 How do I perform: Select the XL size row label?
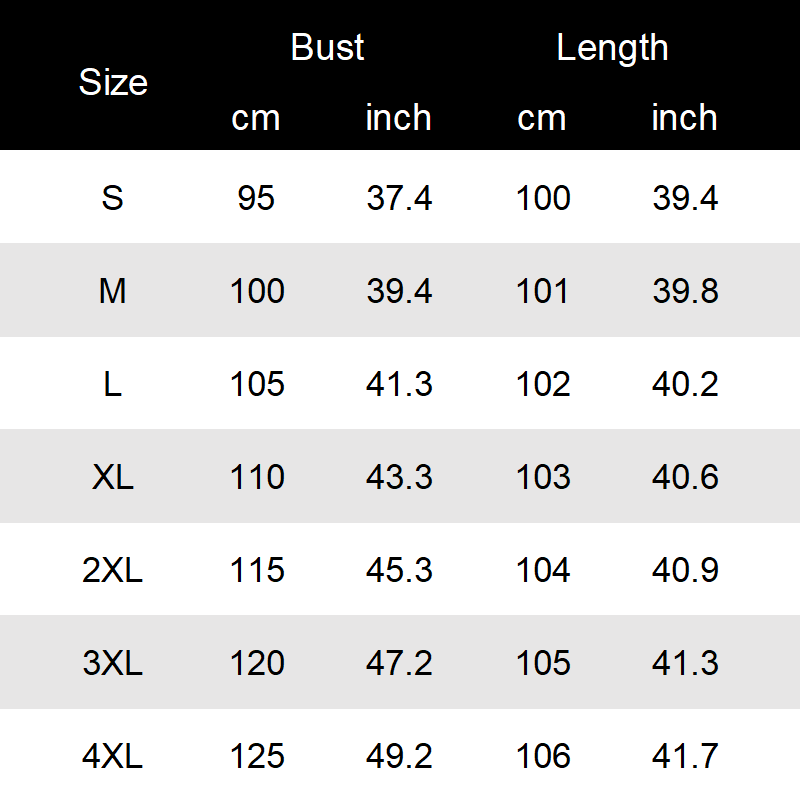coord(113,477)
